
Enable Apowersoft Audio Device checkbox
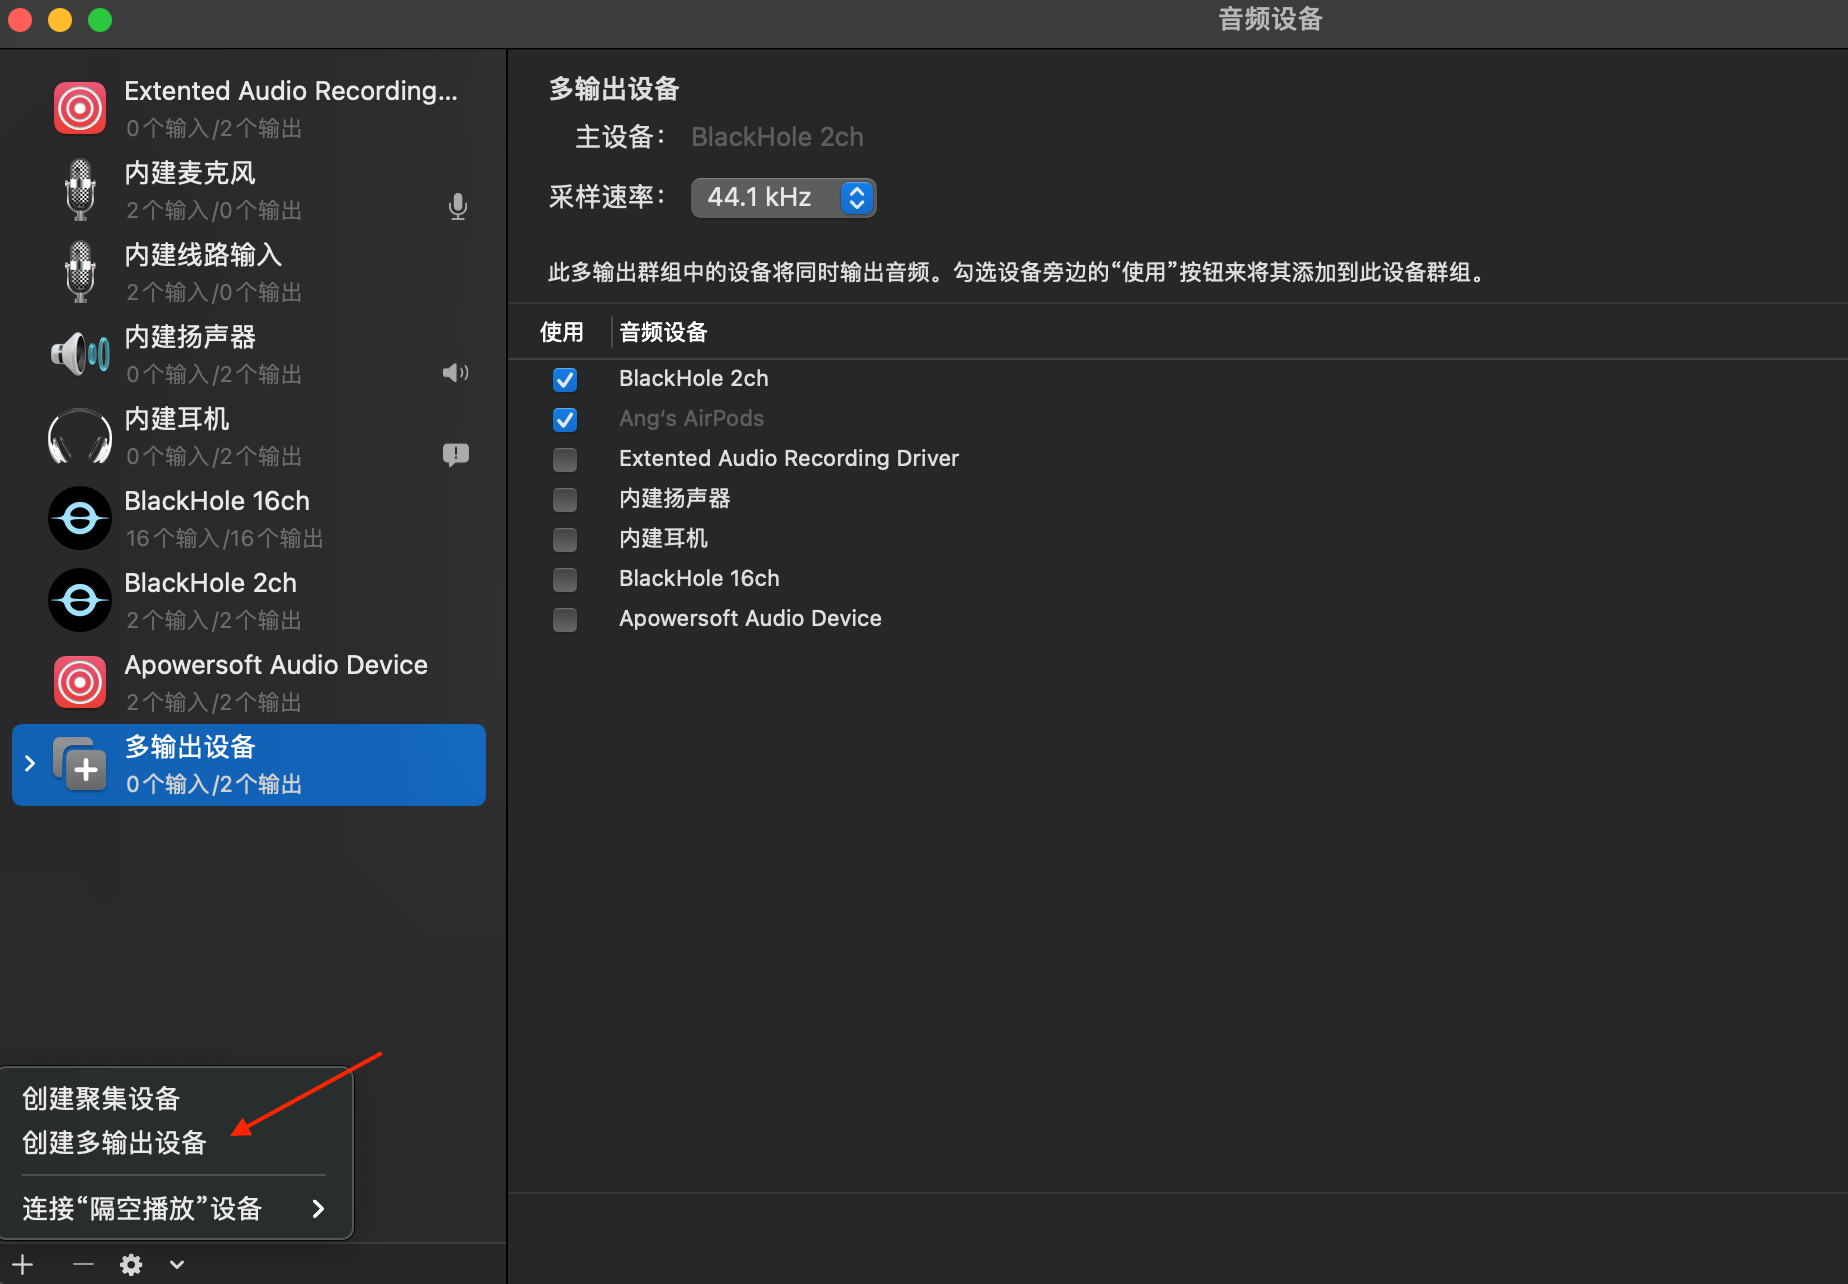coord(565,619)
